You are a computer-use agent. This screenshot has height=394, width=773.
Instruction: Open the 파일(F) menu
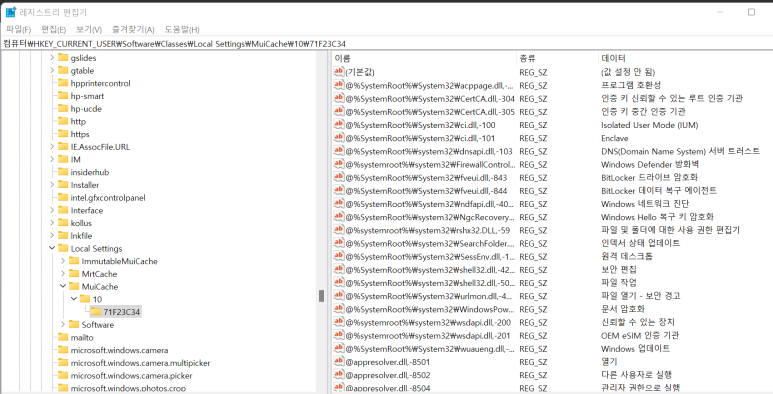[18, 29]
